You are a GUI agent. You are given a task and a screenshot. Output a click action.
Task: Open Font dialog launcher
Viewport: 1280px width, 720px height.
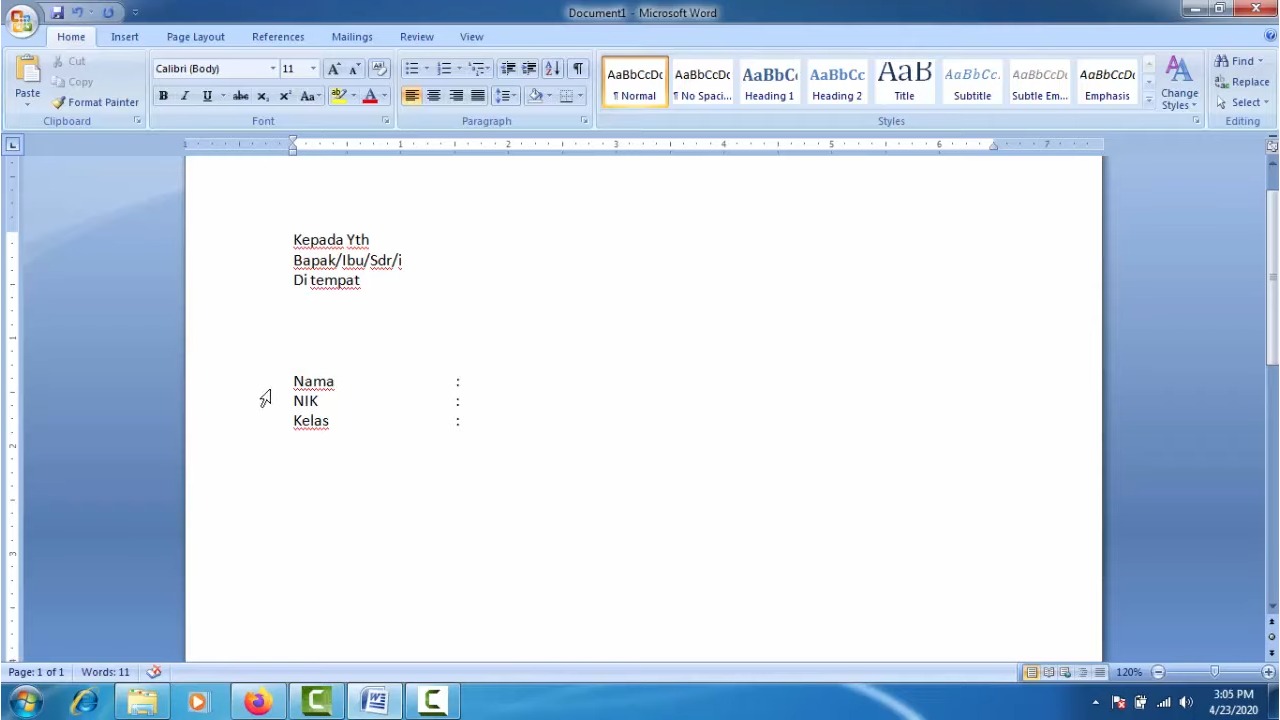point(385,121)
